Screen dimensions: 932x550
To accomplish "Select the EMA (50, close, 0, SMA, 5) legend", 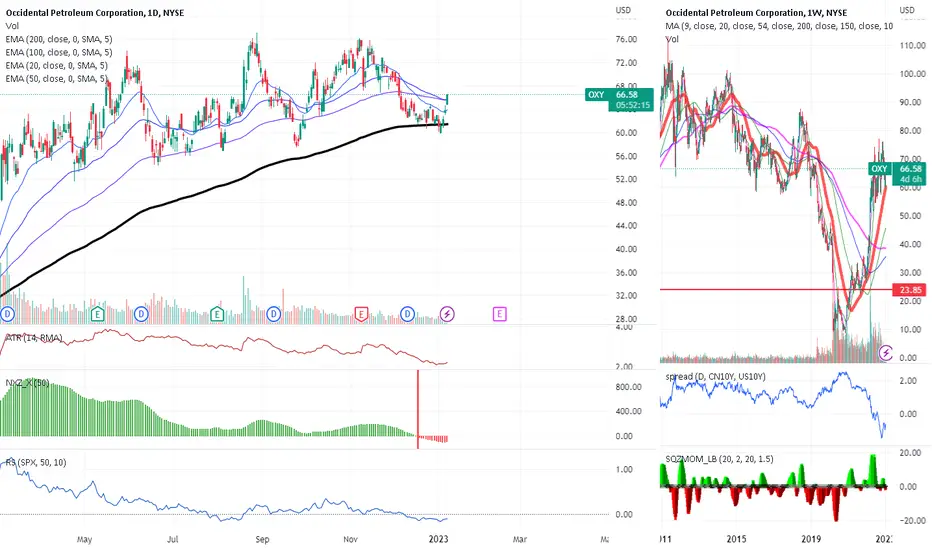I will 56,78.
